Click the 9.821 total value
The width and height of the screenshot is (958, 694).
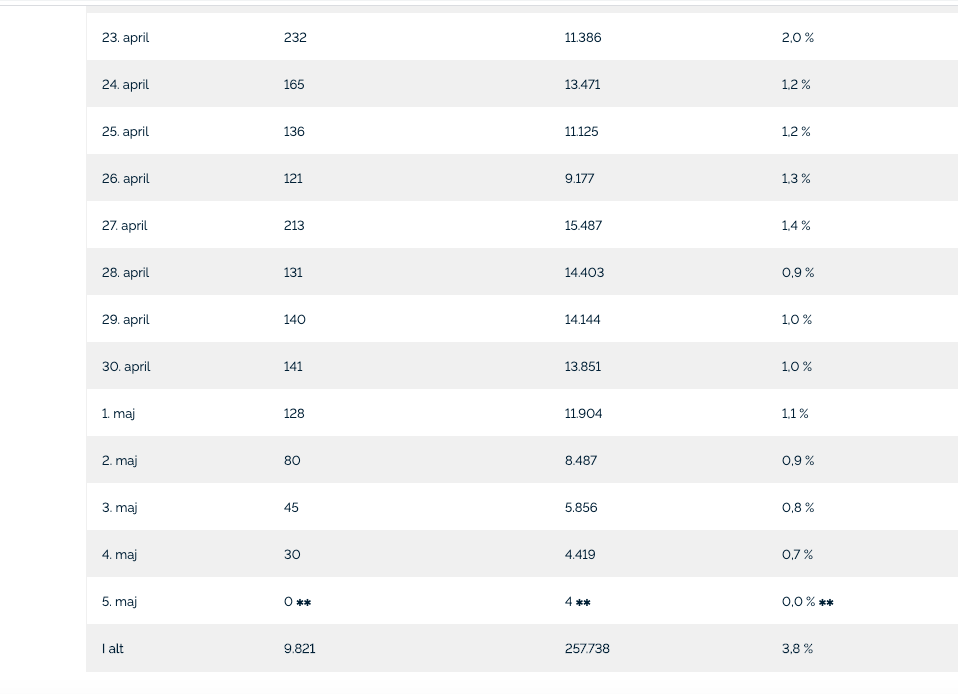coord(299,649)
